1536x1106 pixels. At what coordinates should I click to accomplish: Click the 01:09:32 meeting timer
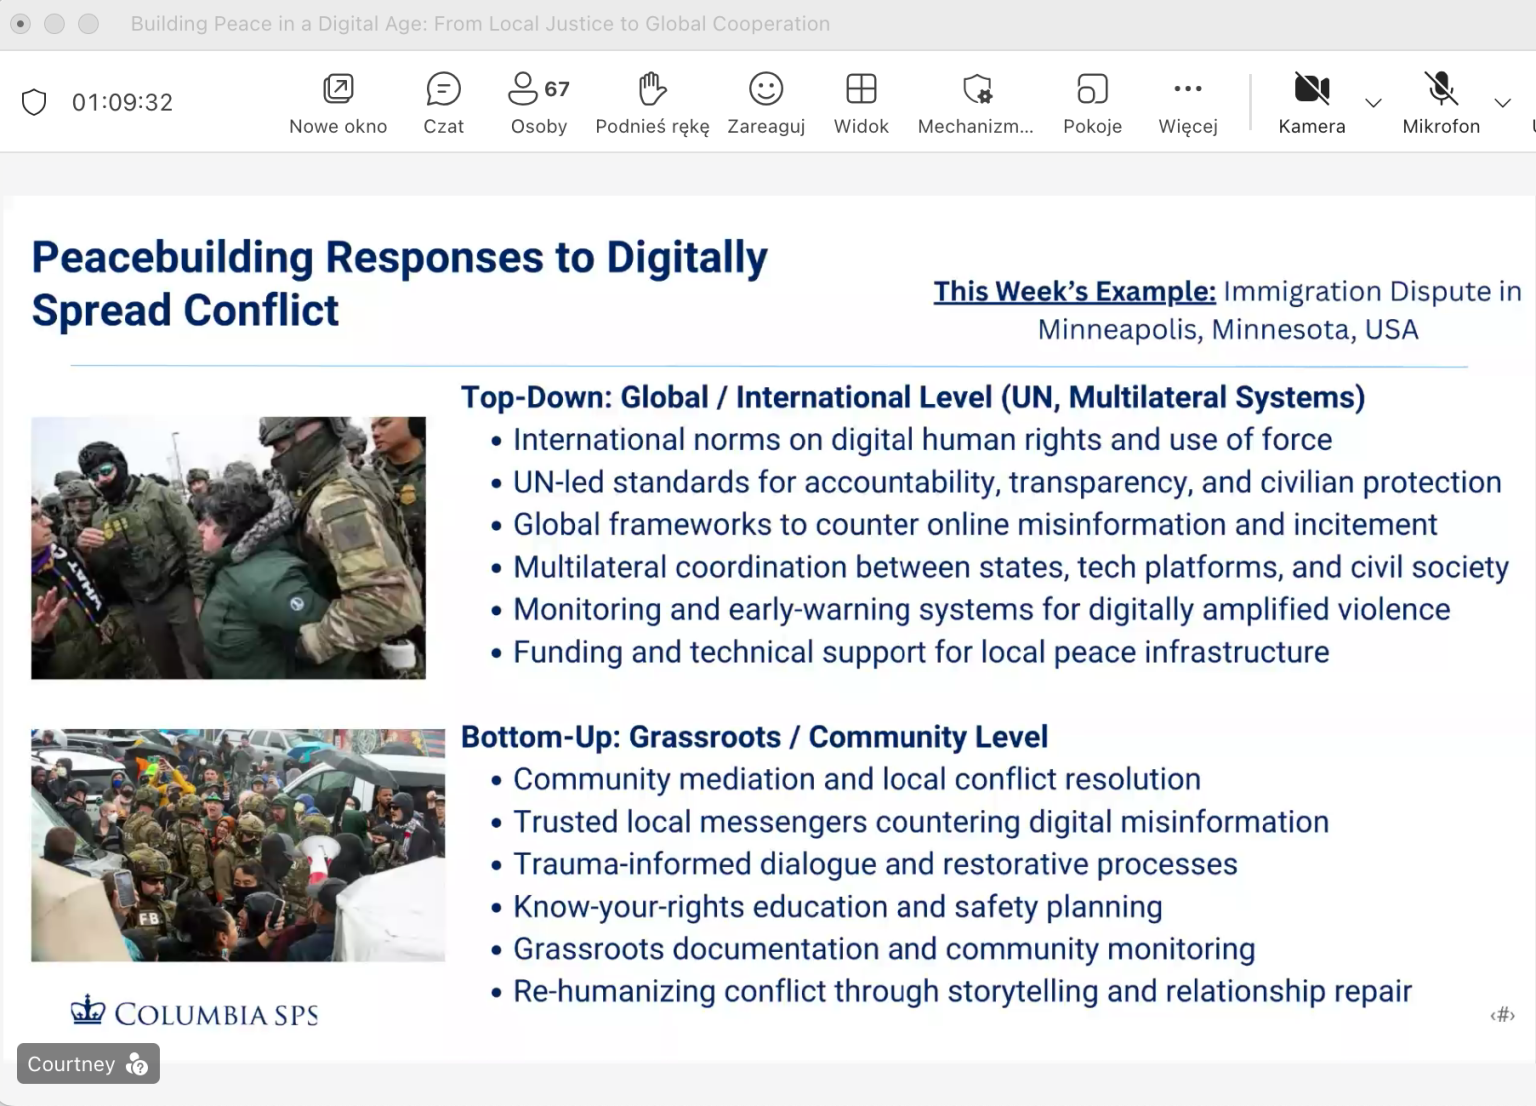122,101
